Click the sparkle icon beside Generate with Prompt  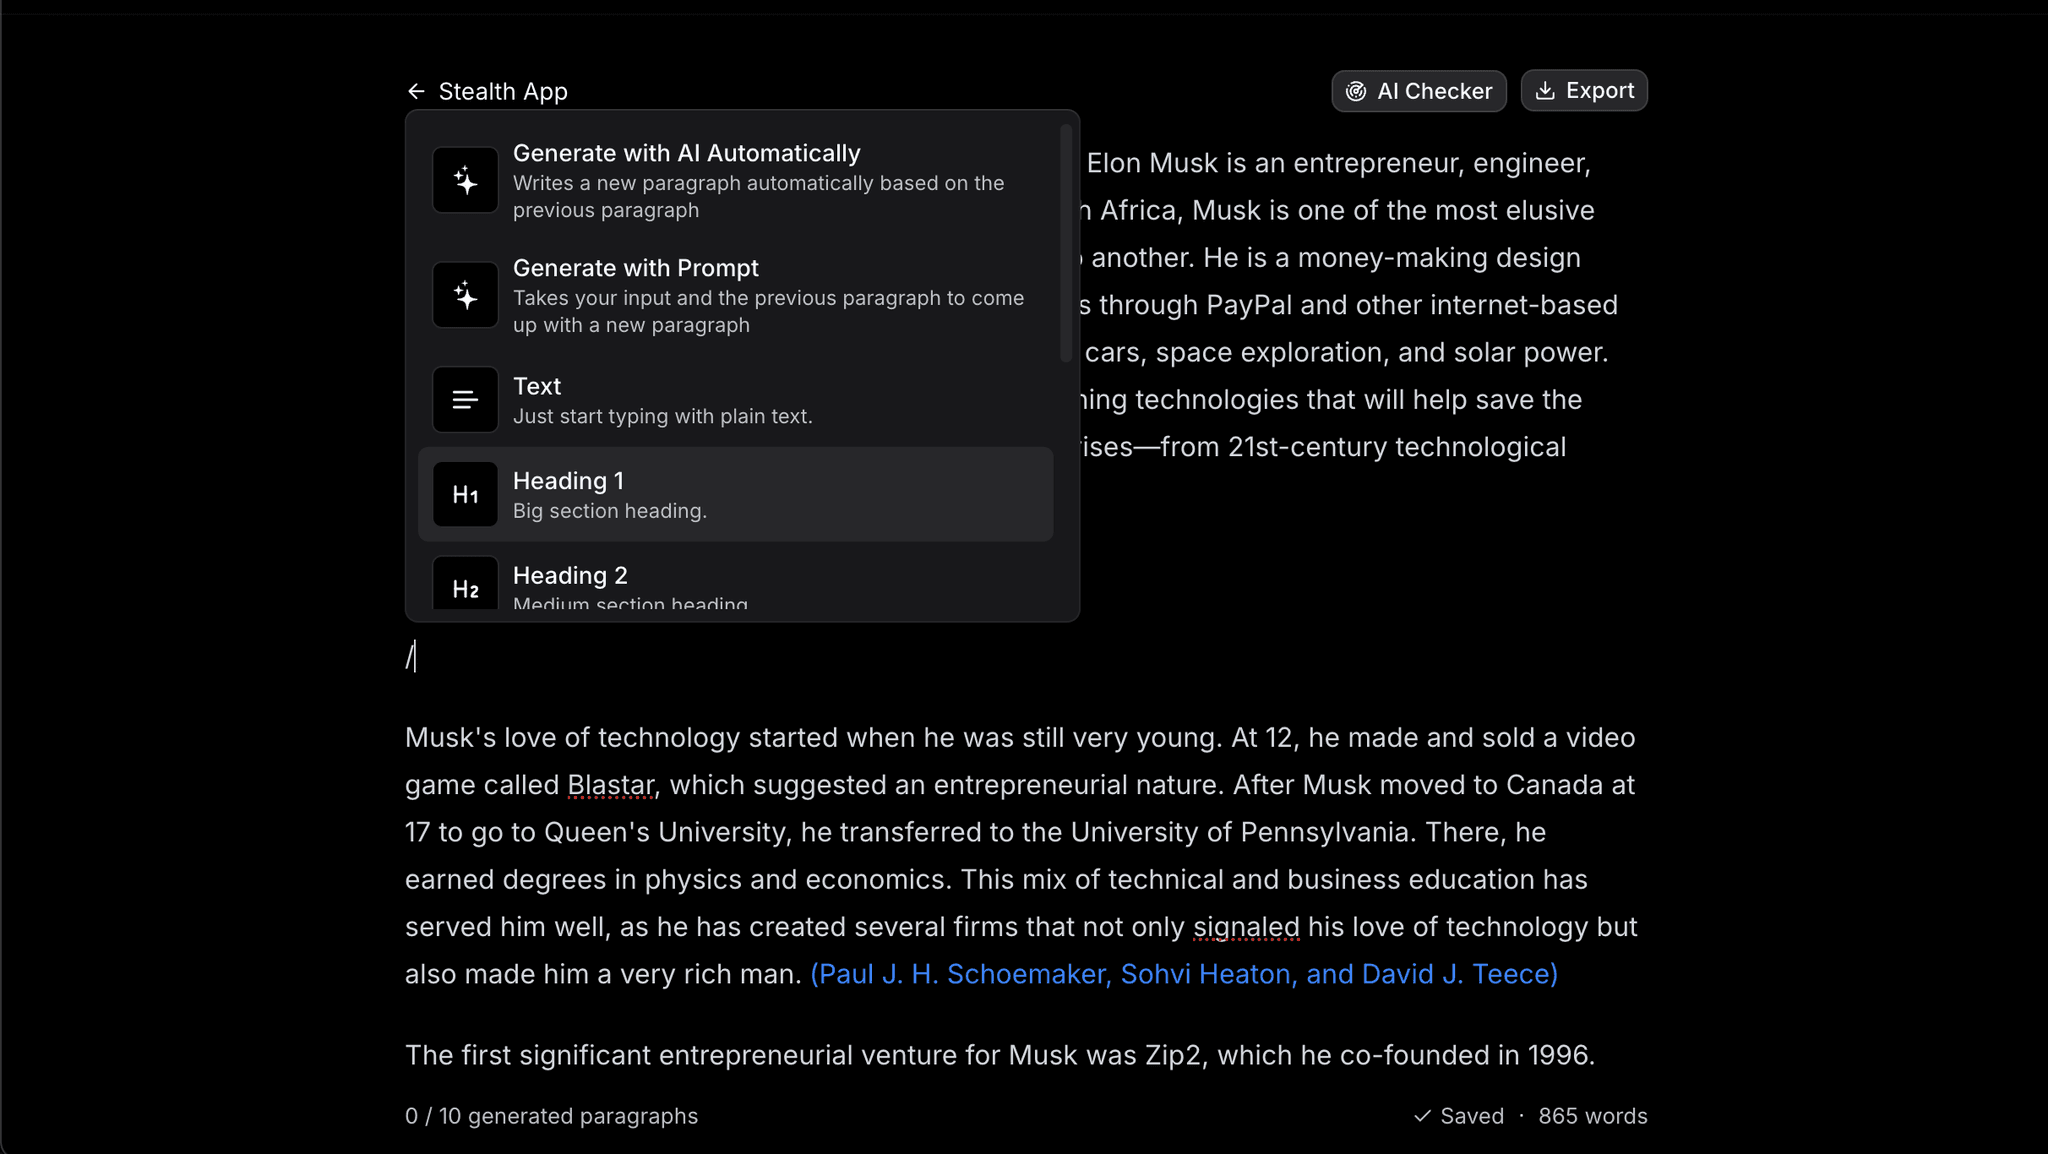pos(464,294)
